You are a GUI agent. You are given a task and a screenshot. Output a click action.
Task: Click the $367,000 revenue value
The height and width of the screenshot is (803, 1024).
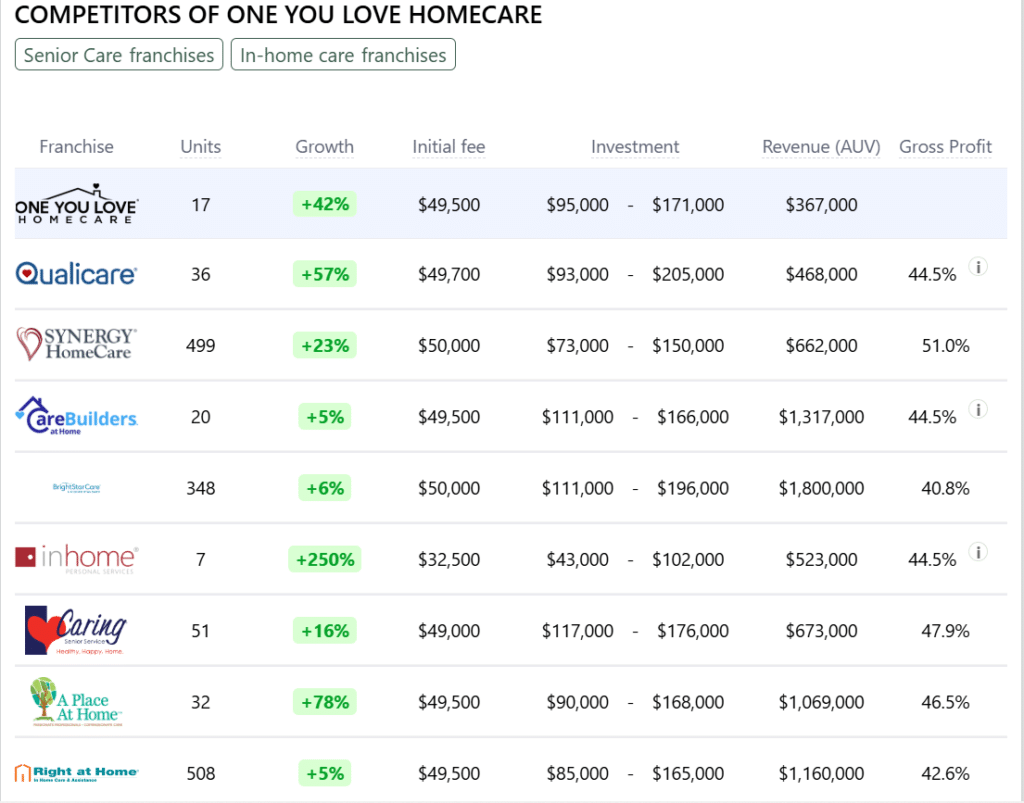[x=821, y=204]
